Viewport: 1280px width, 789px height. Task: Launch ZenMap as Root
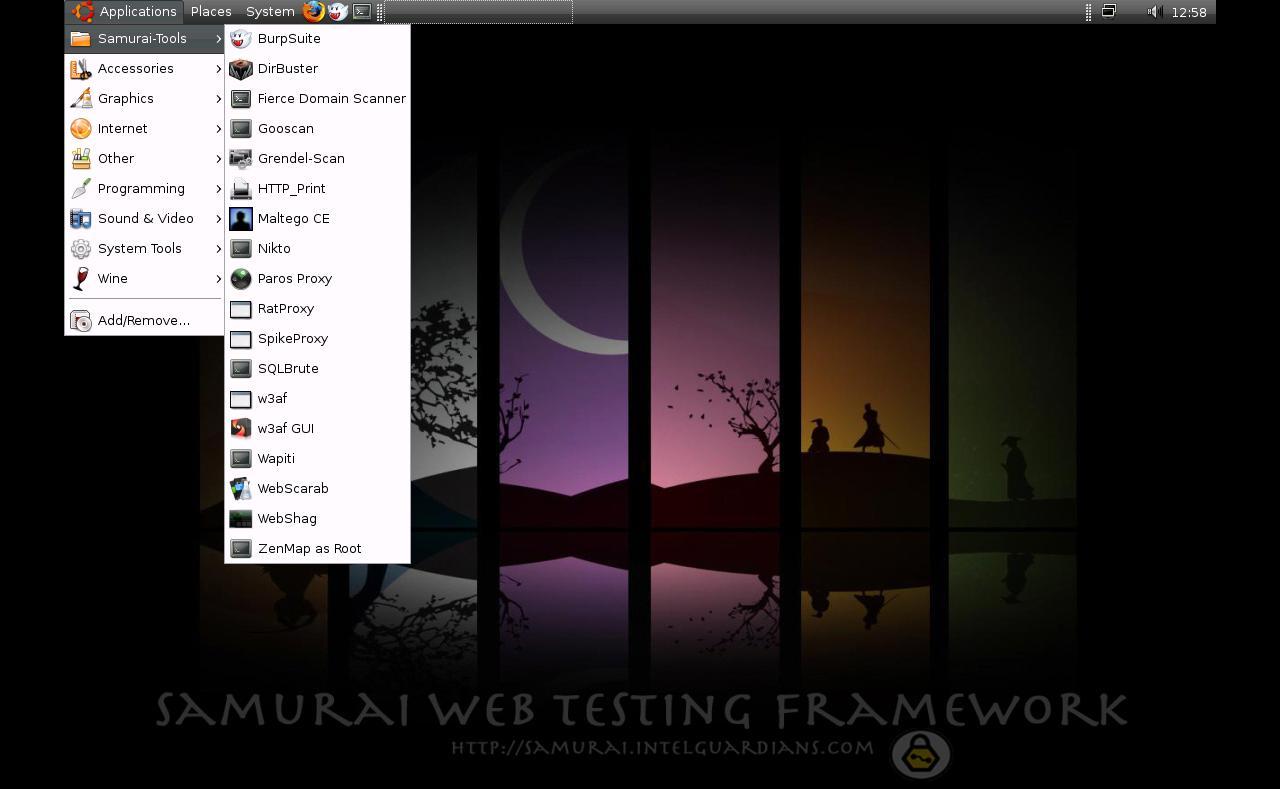(x=308, y=548)
